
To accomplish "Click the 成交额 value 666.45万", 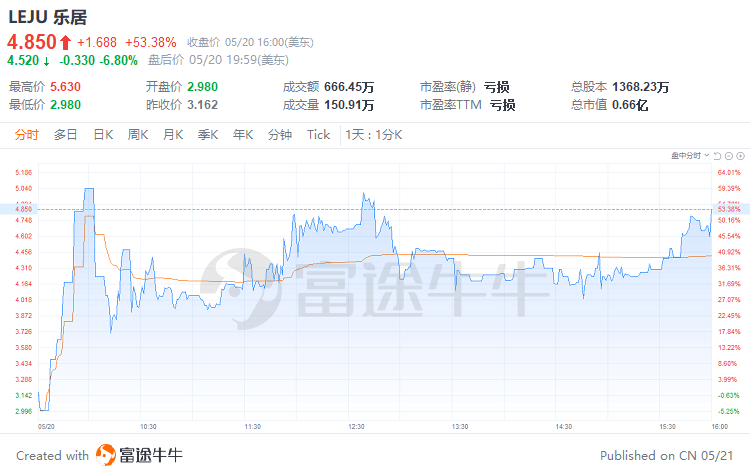I will click(x=349, y=87).
